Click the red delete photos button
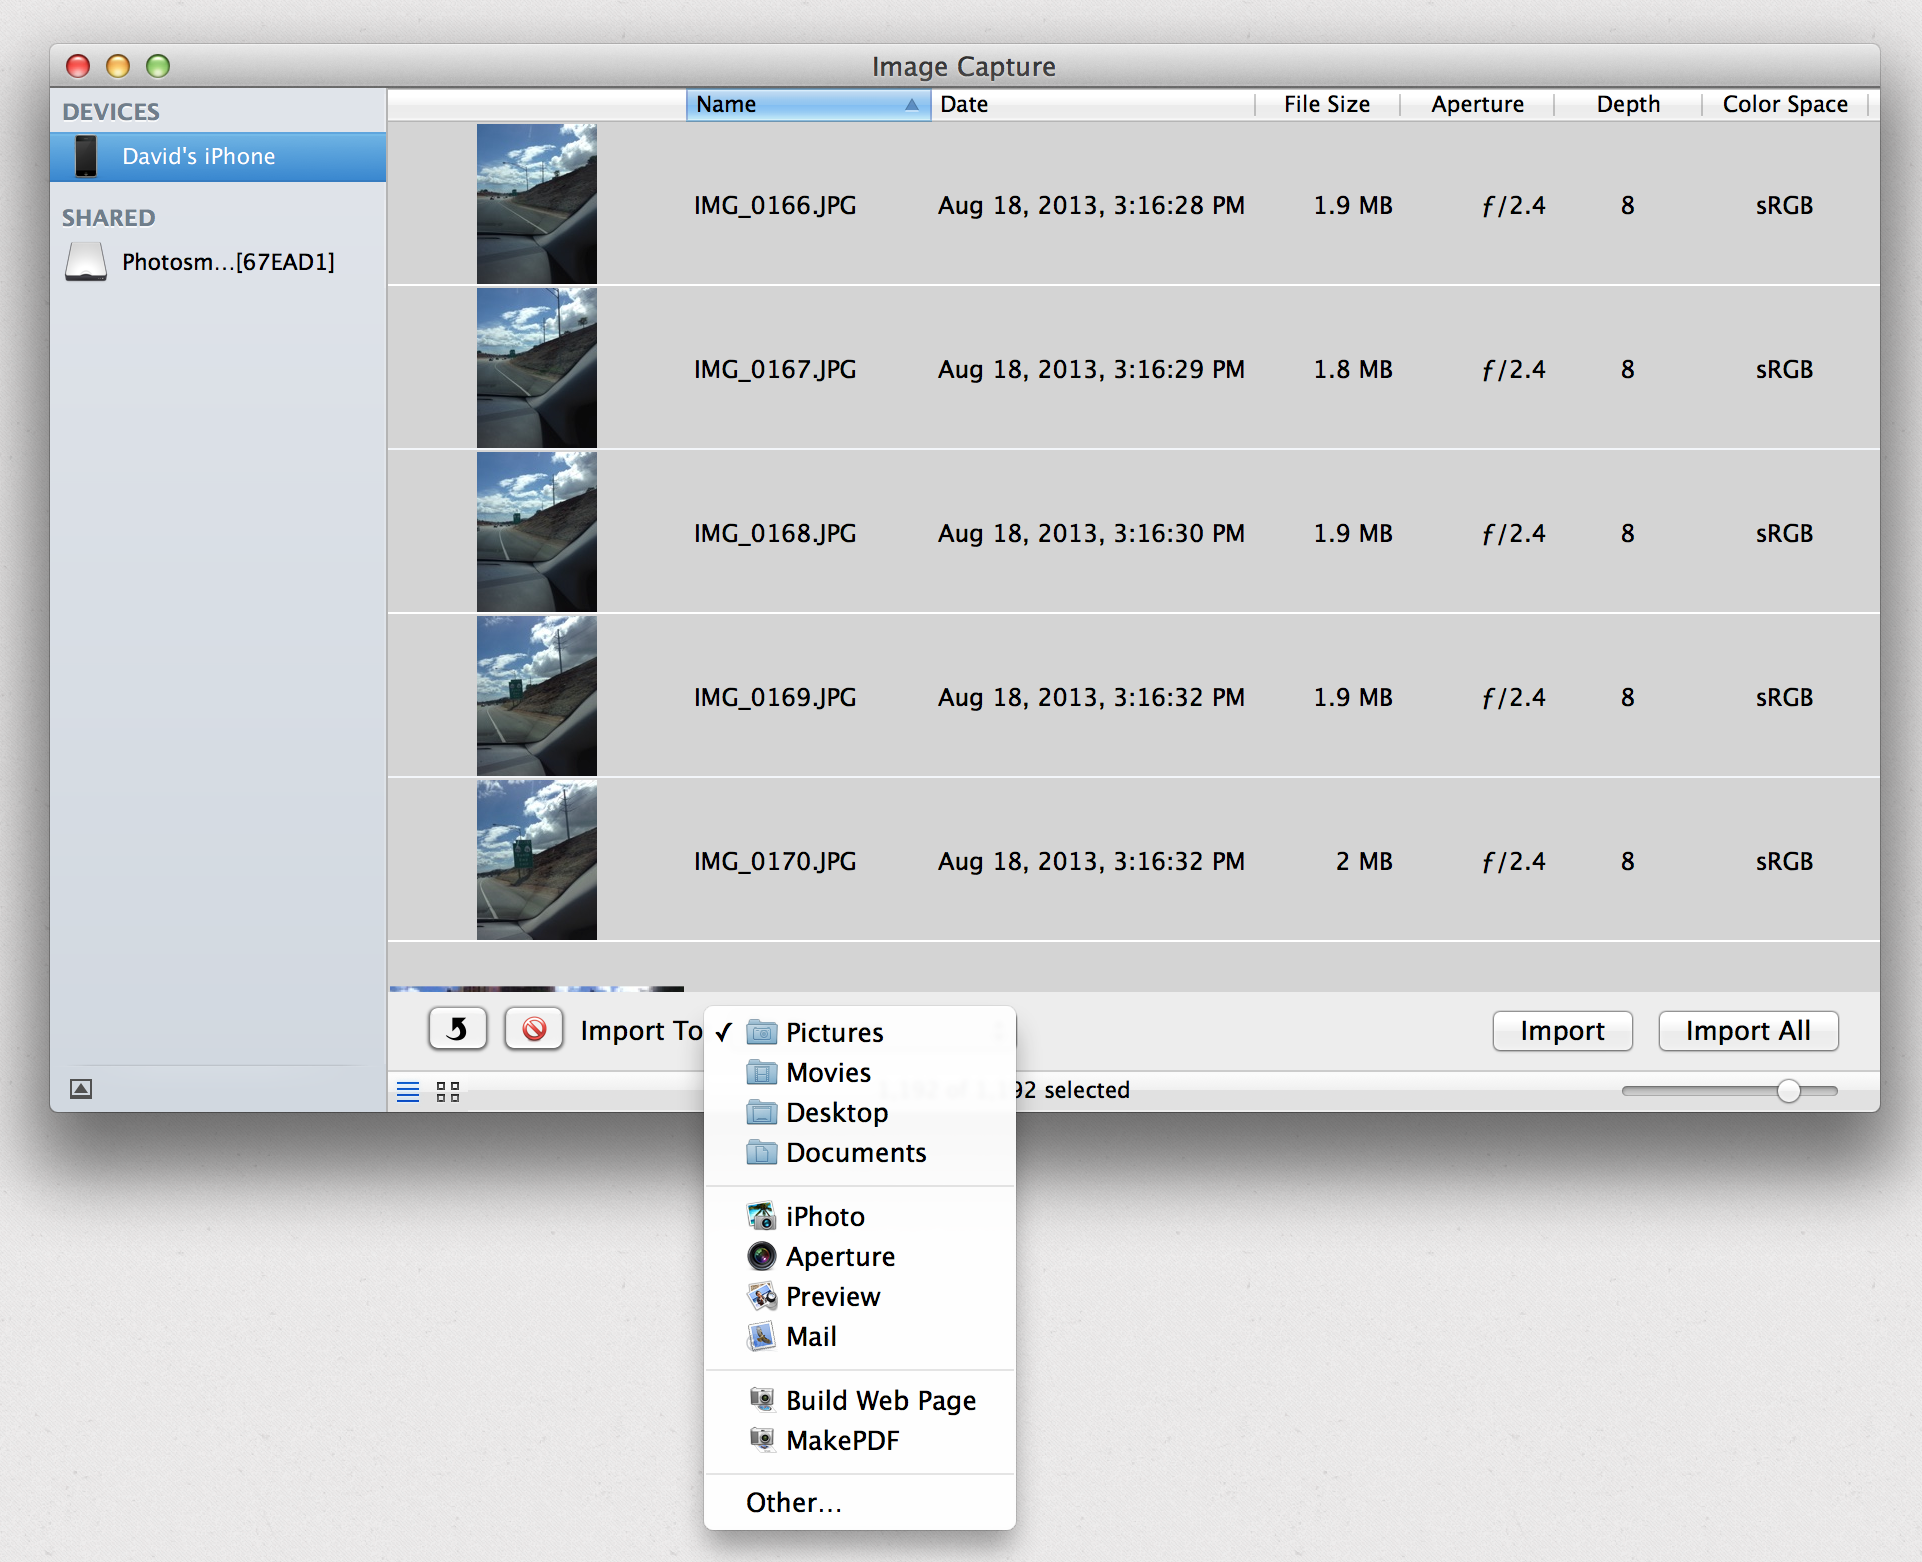Viewport: 1922px width, 1562px height. click(534, 1029)
